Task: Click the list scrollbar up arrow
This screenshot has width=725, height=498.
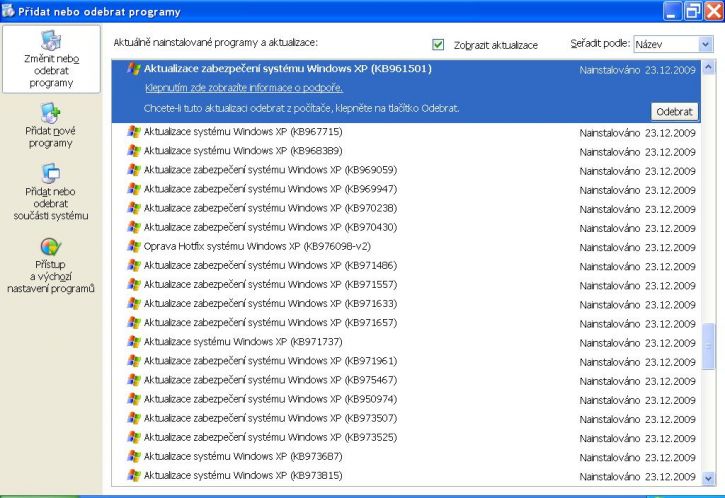Action: [x=708, y=68]
